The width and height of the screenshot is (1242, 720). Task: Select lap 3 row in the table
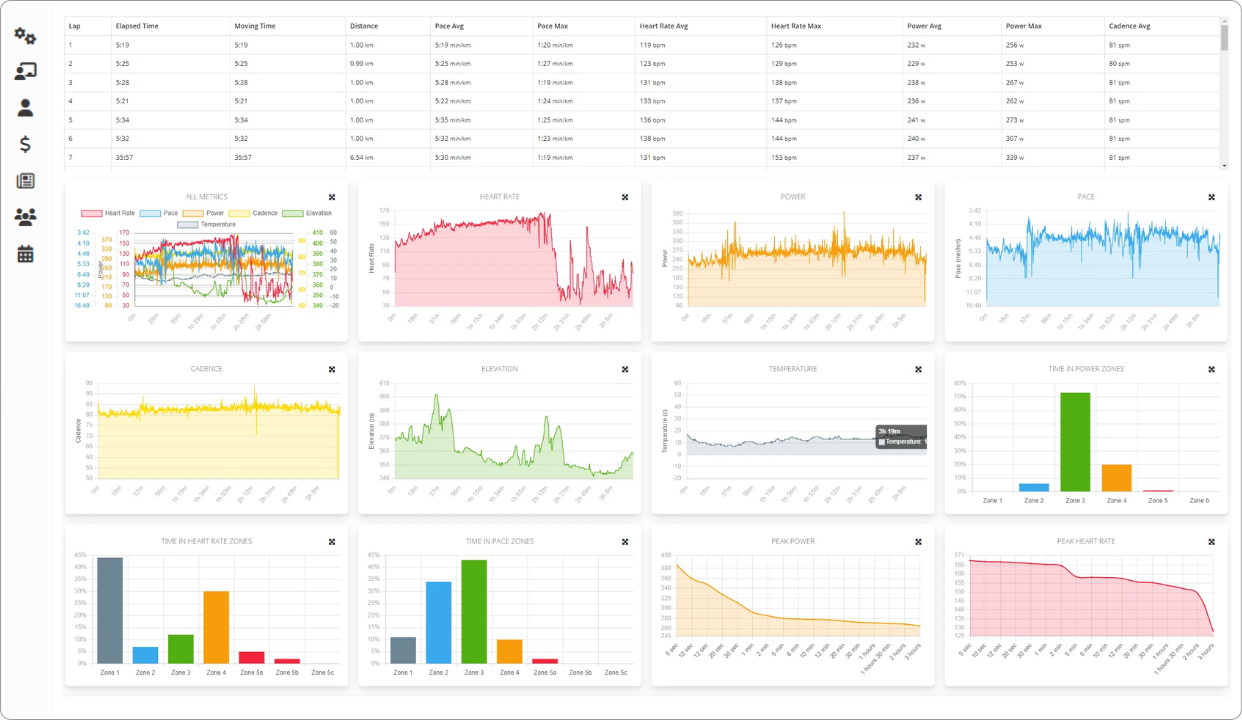click(x=400, y=81)
